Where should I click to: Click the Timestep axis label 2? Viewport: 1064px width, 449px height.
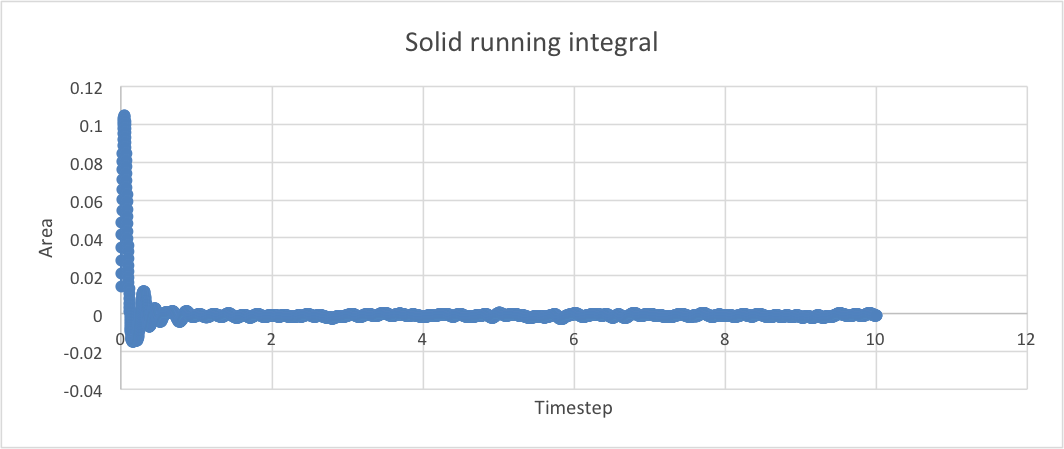point(271,340)
